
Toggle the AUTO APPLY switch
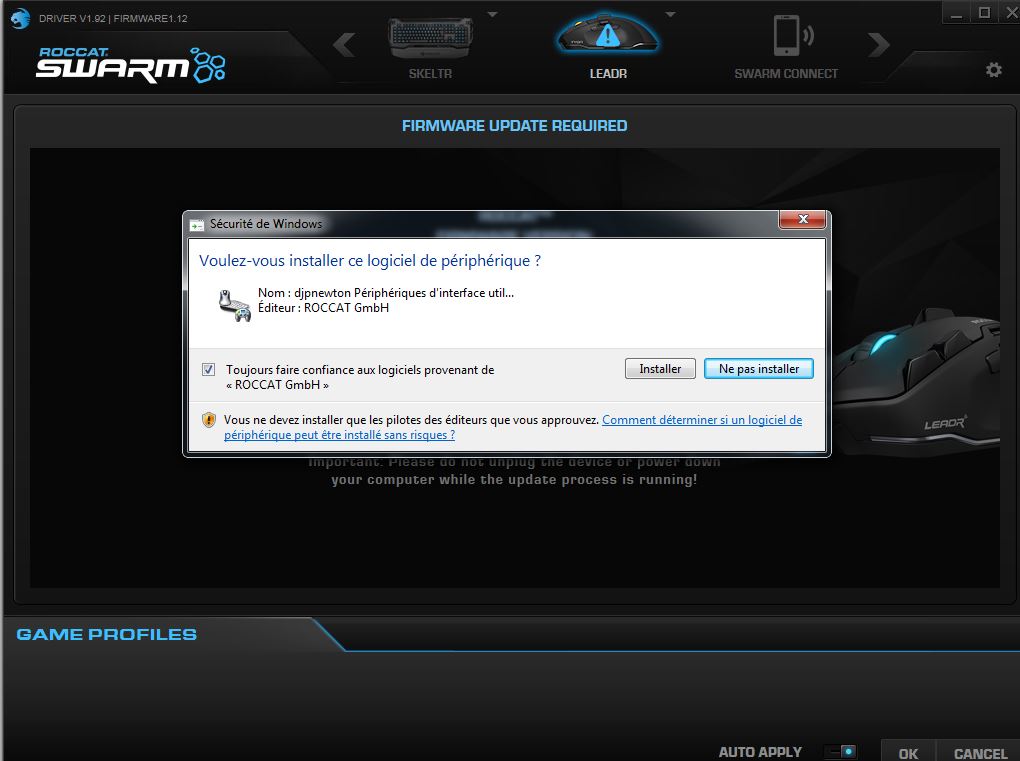point(838,750)
